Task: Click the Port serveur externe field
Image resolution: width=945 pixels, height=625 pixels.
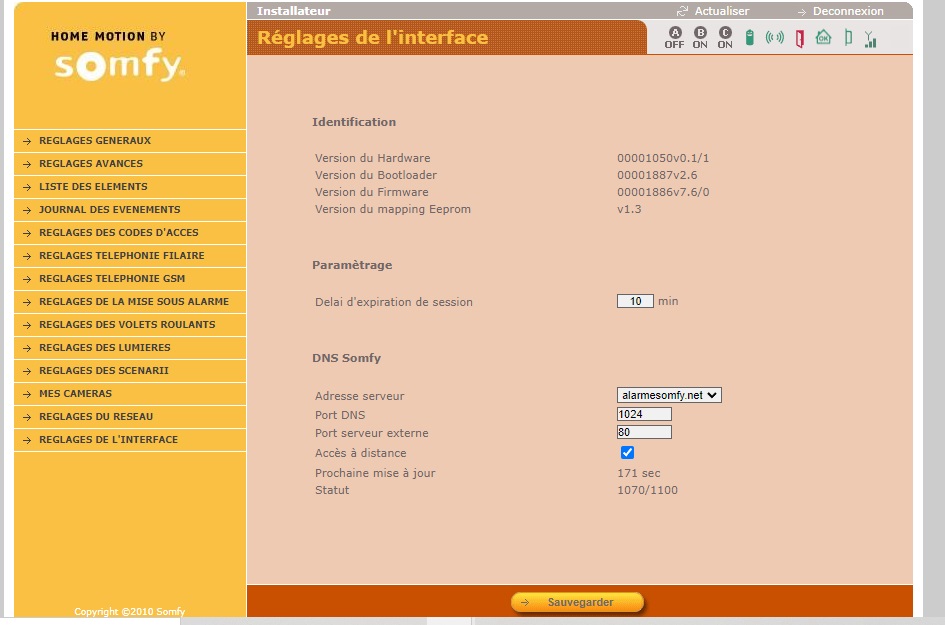Action: click(x=644, y=432)
